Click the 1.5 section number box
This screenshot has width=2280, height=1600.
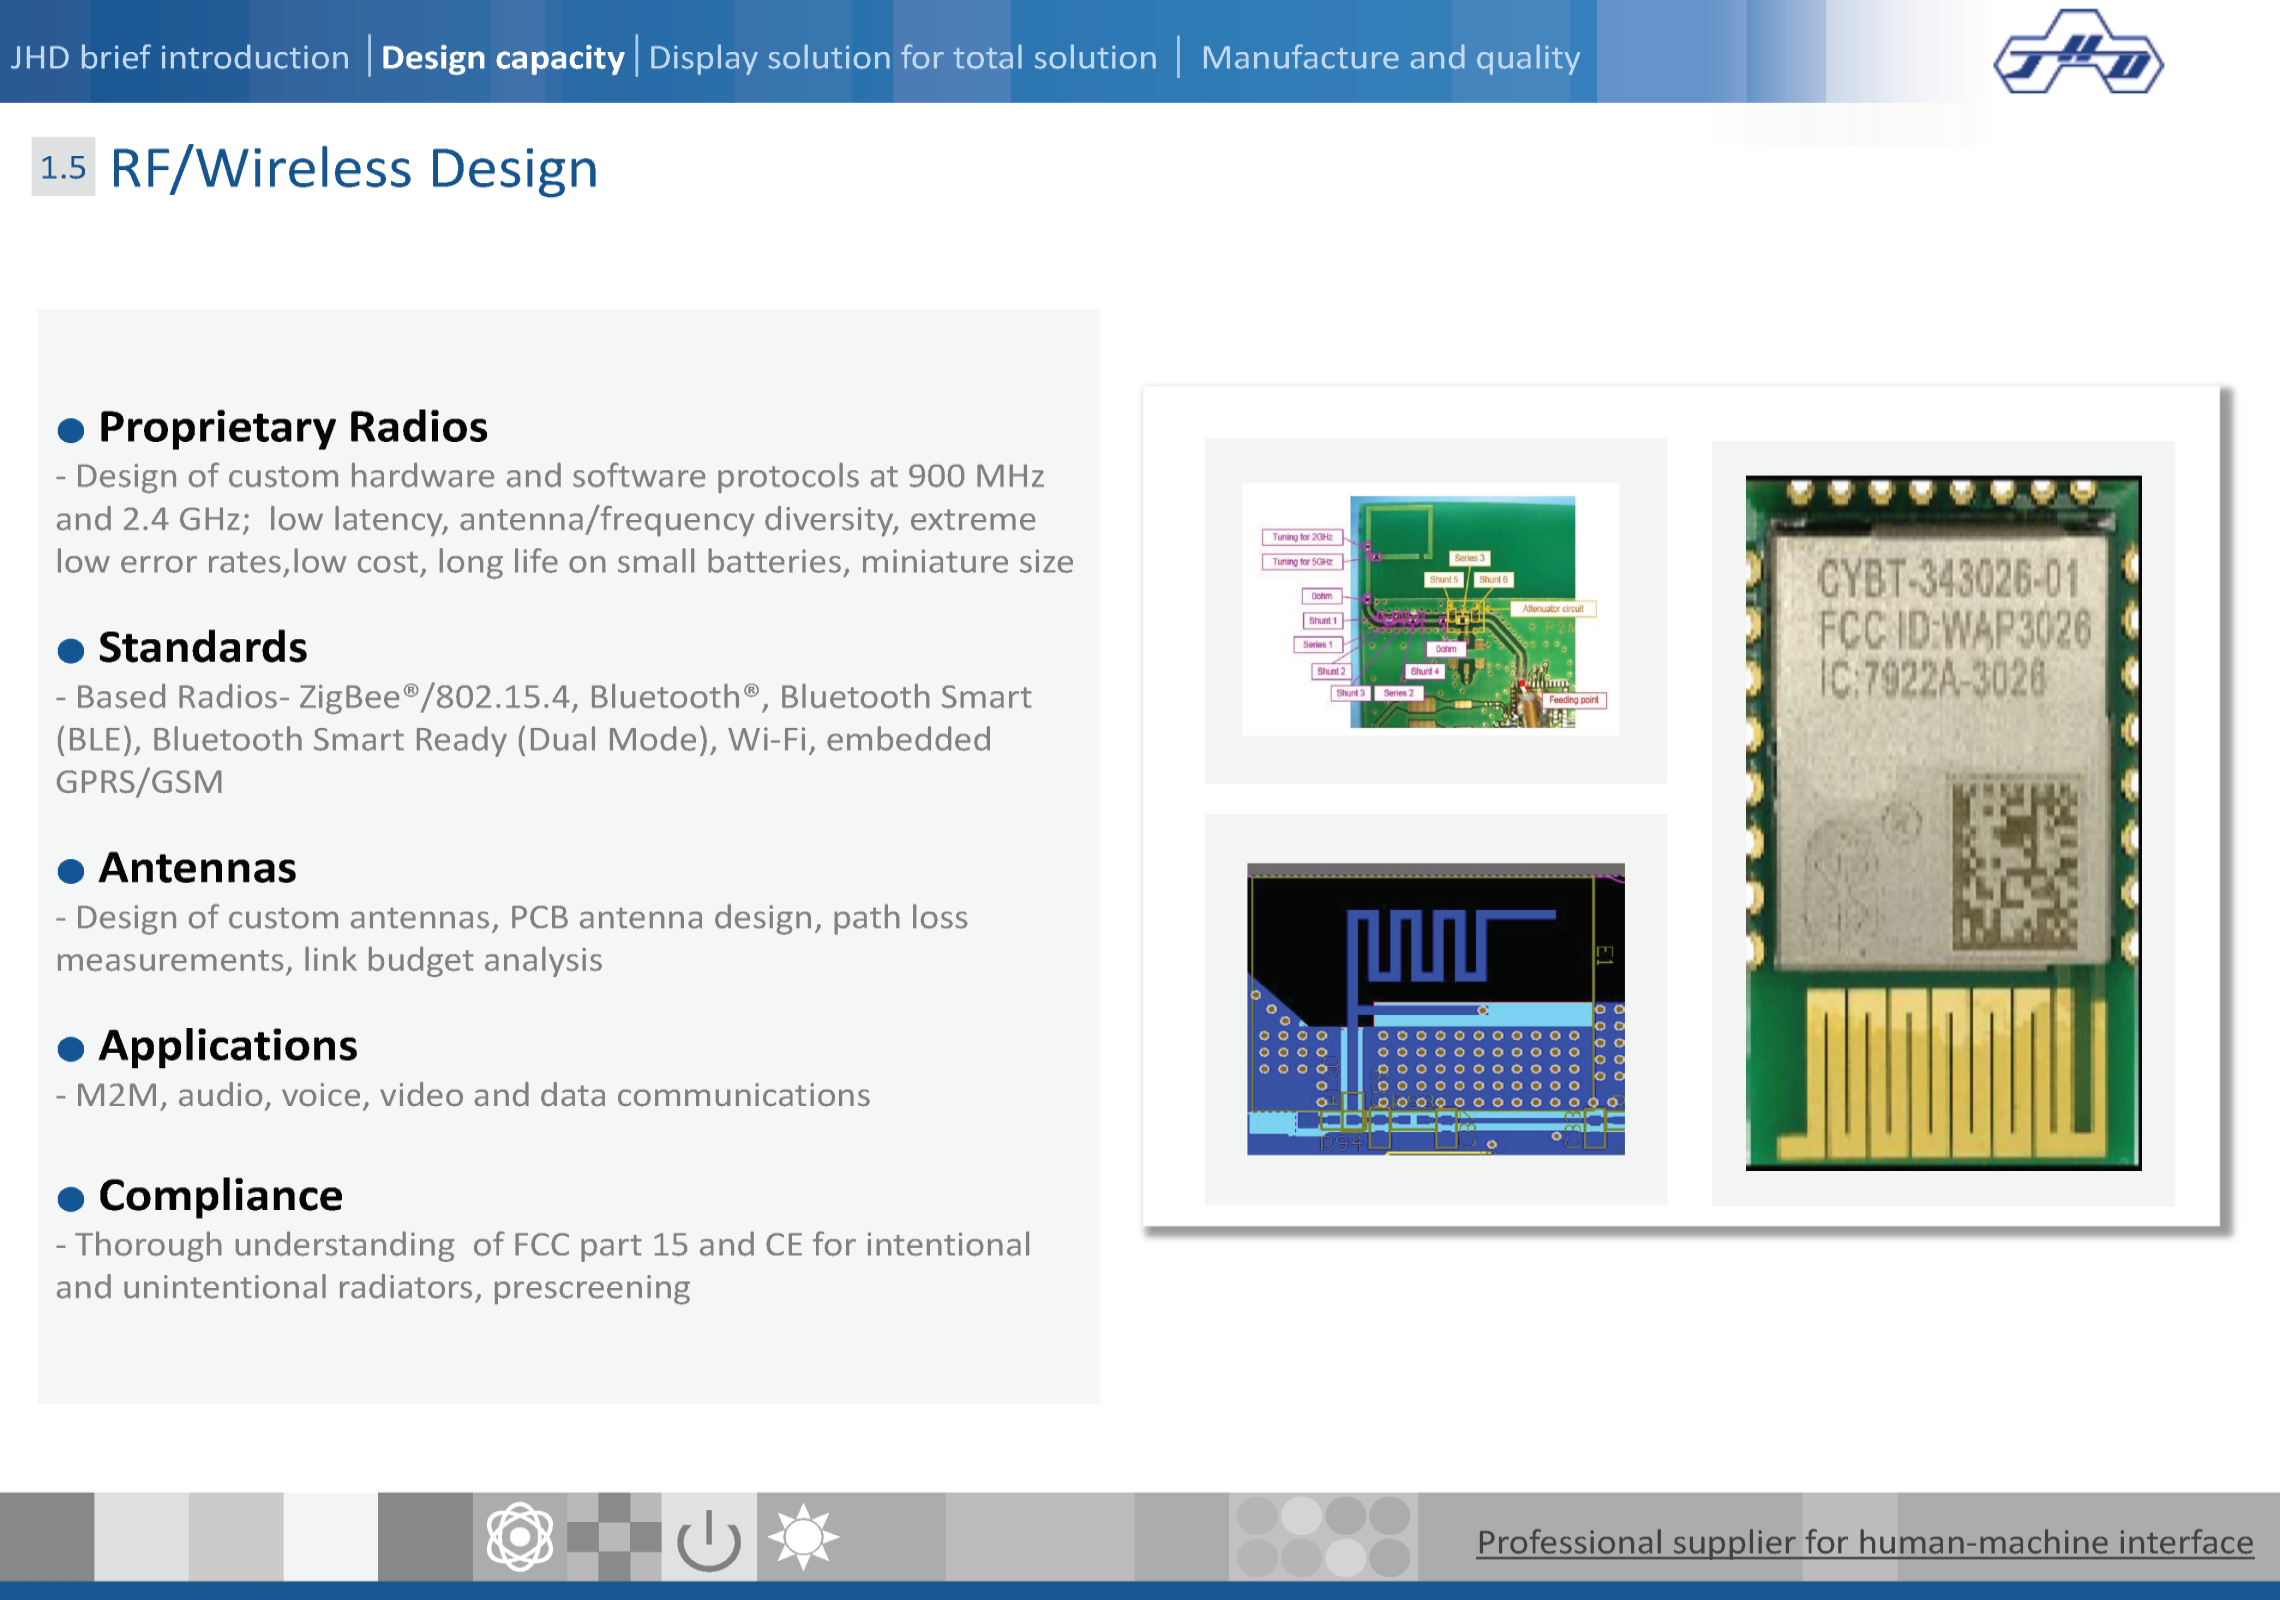click(63, 167)
